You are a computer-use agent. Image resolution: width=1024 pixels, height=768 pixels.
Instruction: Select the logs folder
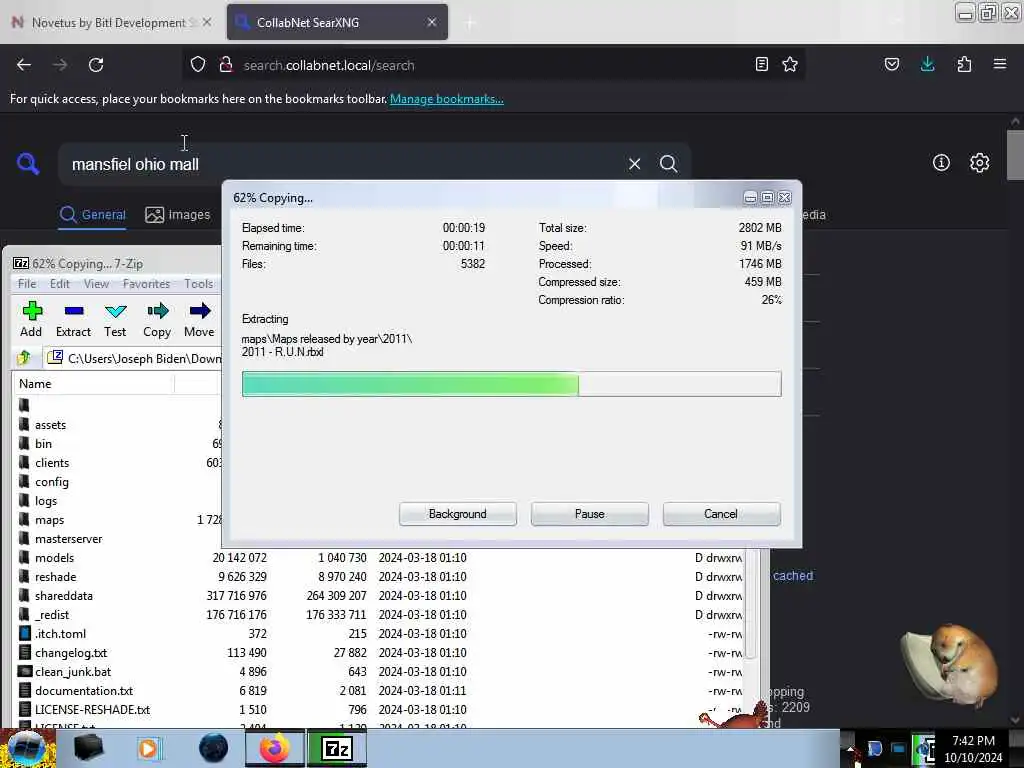(x=46, y=500)
